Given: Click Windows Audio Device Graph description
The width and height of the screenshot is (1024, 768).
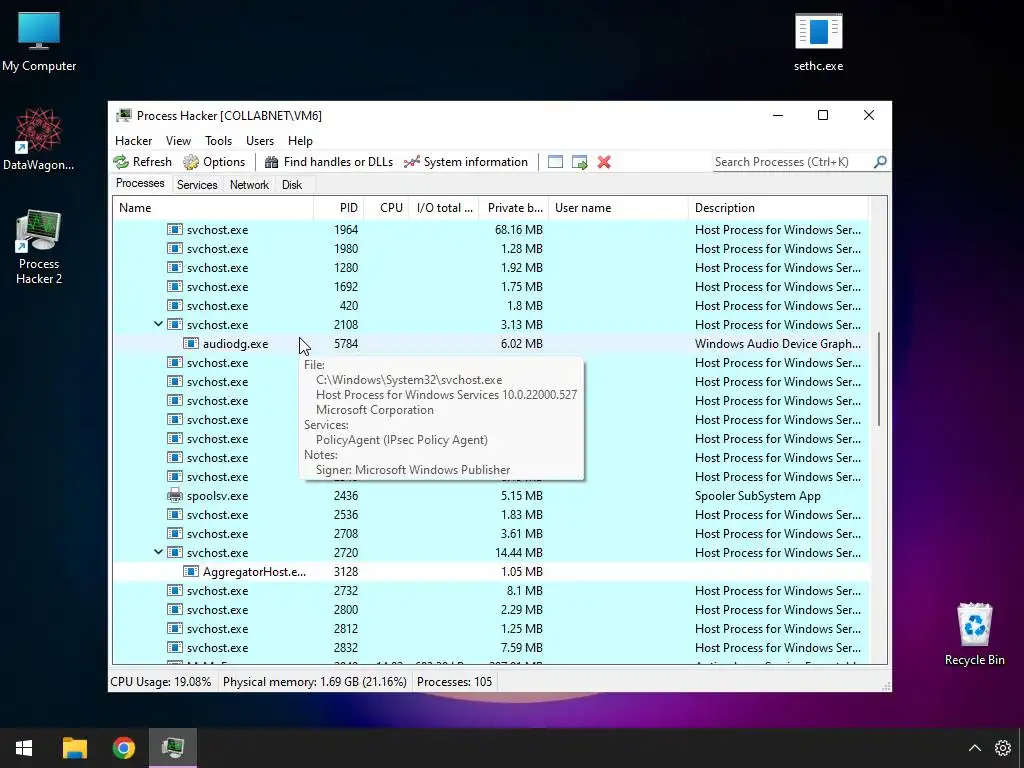Looking at the screenshot, I should click(778, 344).
